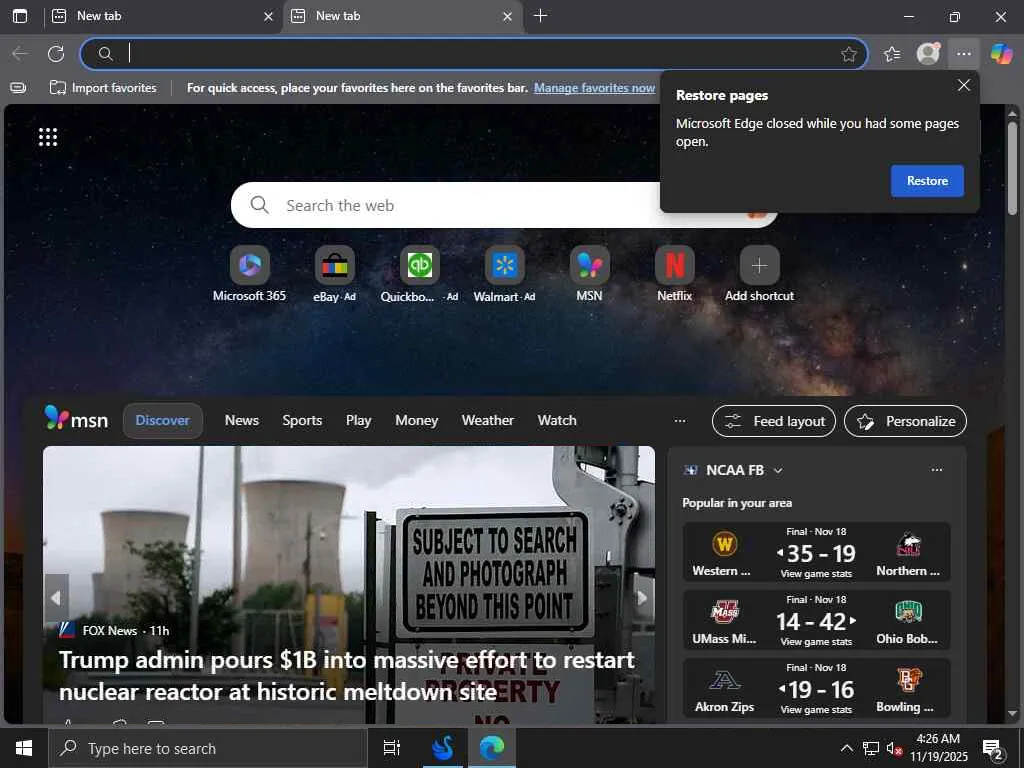Screen dimensions: 1024x768
Task: Show next story in news carousel
Action: pyautogui.click(x=642, y=598)
